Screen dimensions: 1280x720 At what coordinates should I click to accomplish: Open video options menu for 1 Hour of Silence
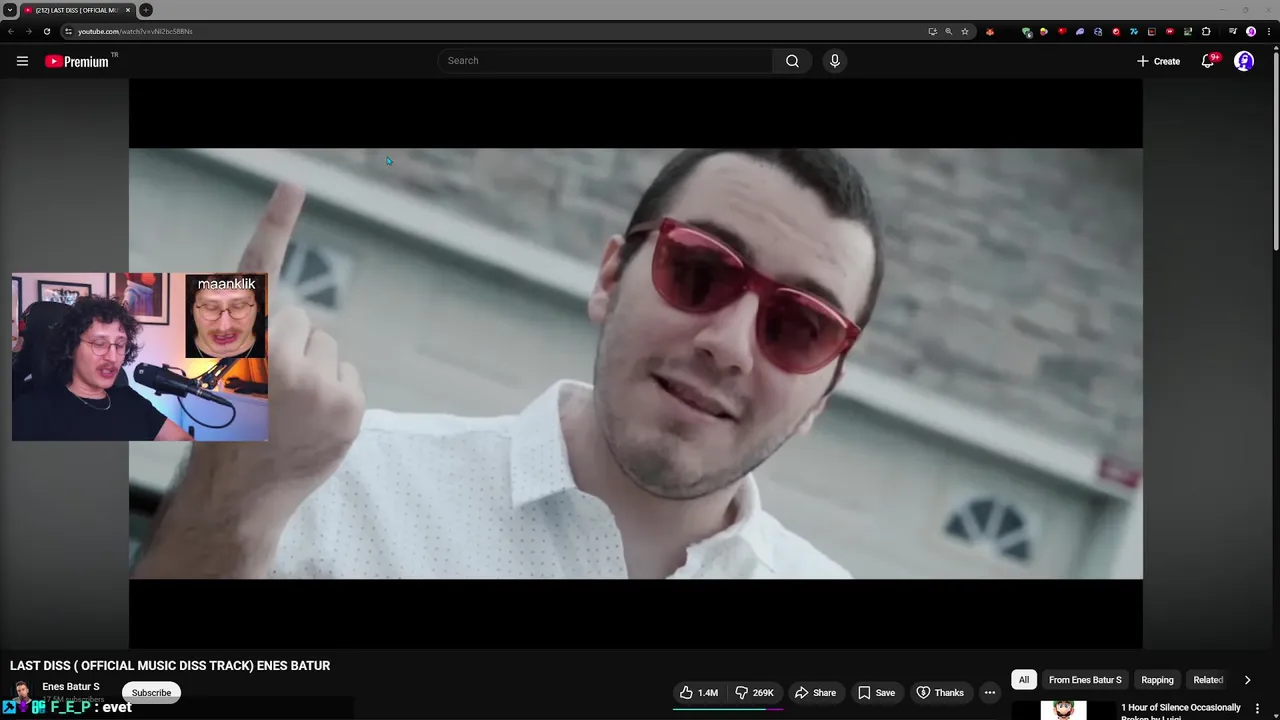pos(1257,708)
